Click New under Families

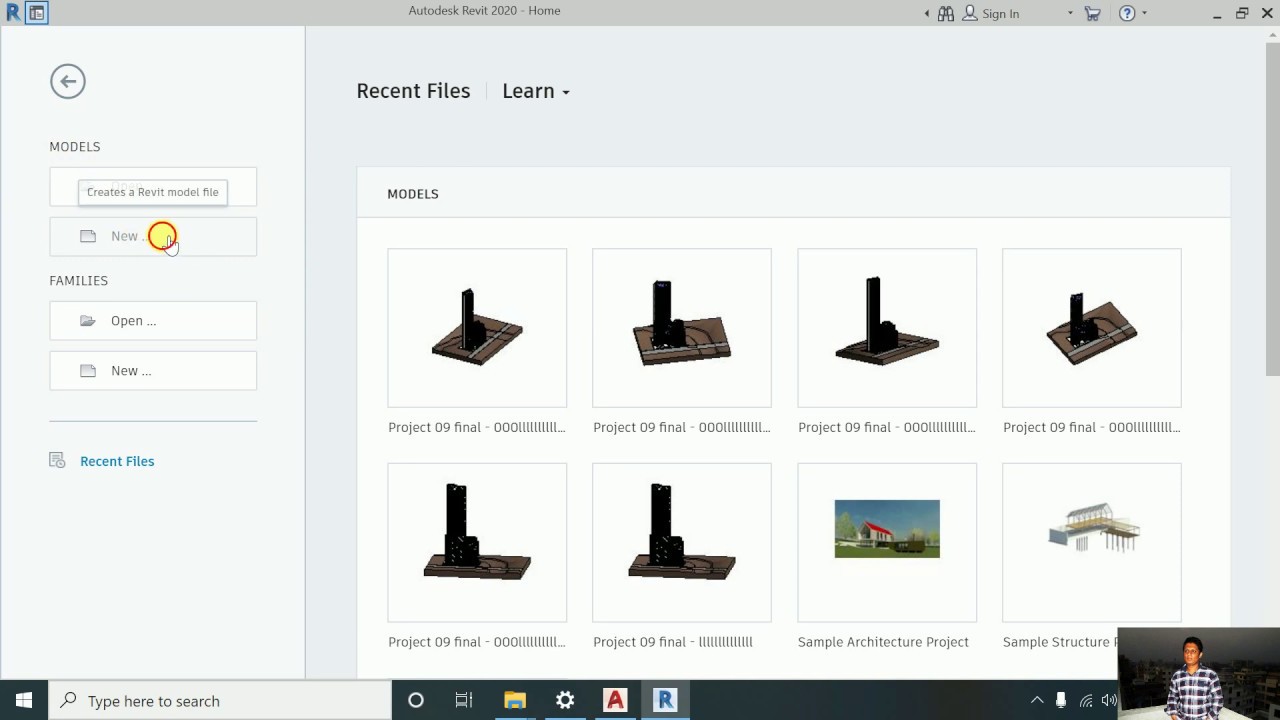tap(153, 371)
